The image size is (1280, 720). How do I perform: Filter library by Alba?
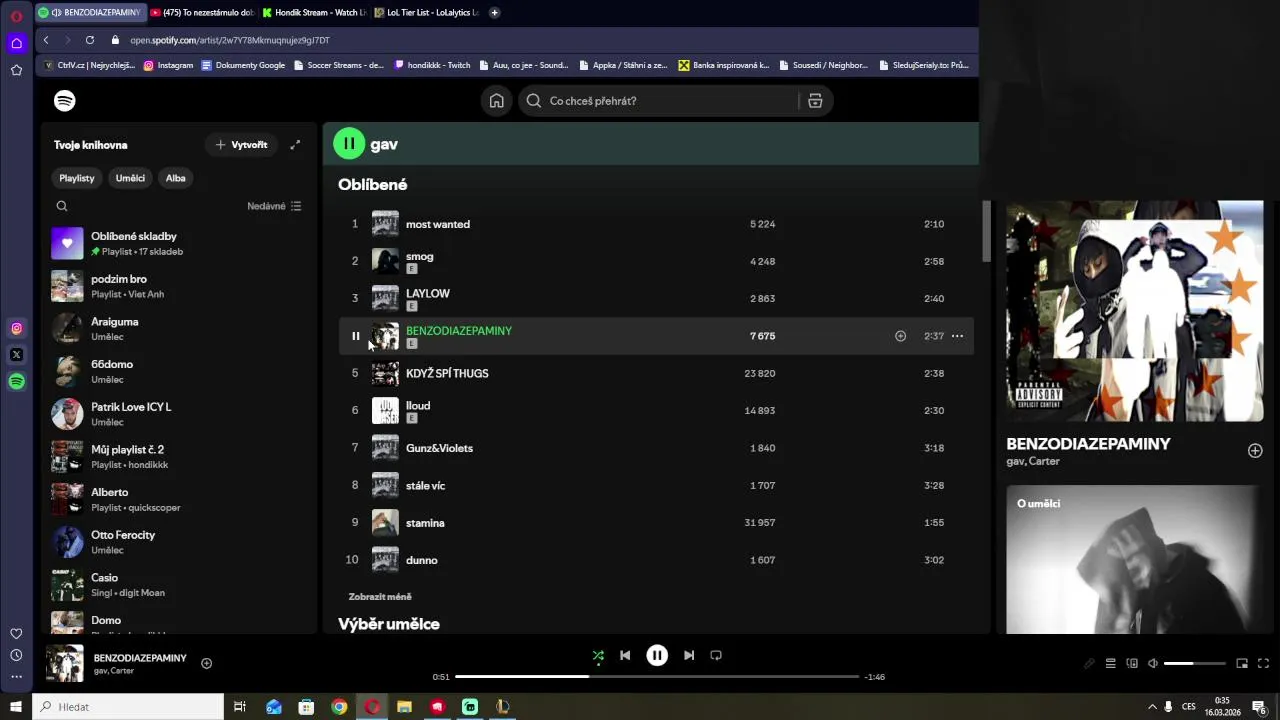[x=176, y=178]
